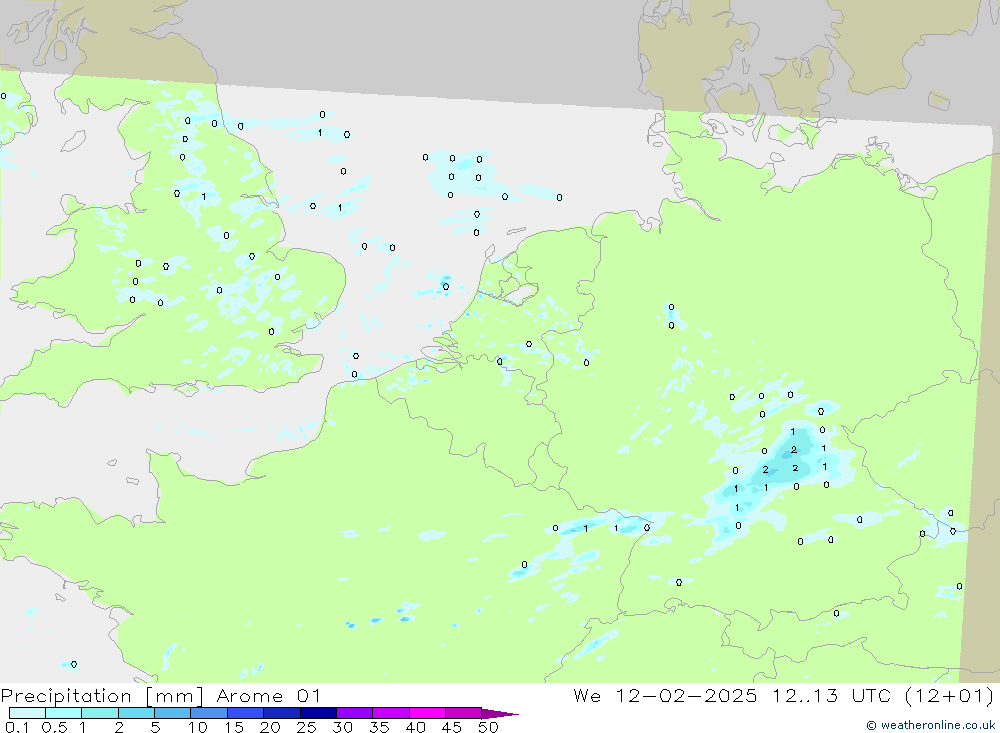Click the legend label '20'
Image resolution: width=1000 pixels, height=733 pixels.
[270, 727]
